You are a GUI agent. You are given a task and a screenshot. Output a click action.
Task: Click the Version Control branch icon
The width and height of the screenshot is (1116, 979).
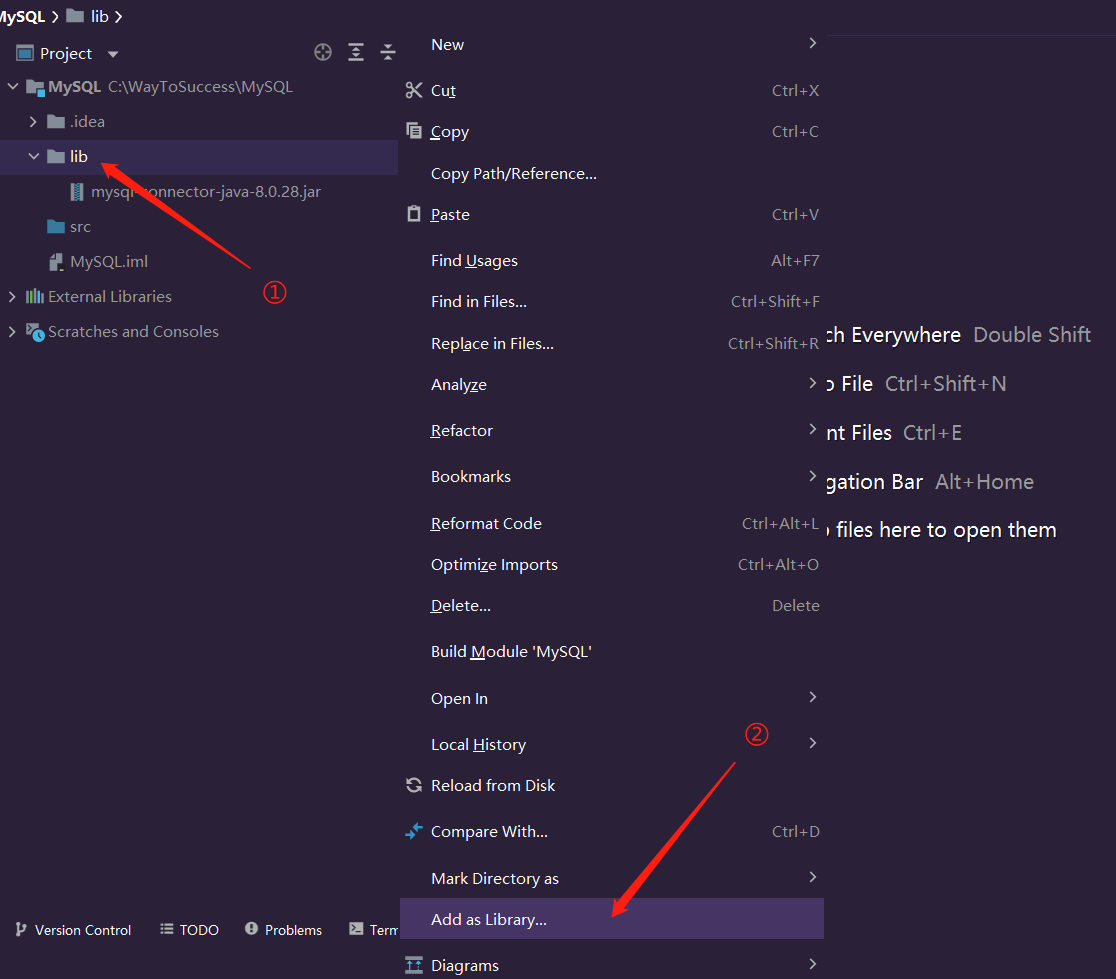point(21,929)
